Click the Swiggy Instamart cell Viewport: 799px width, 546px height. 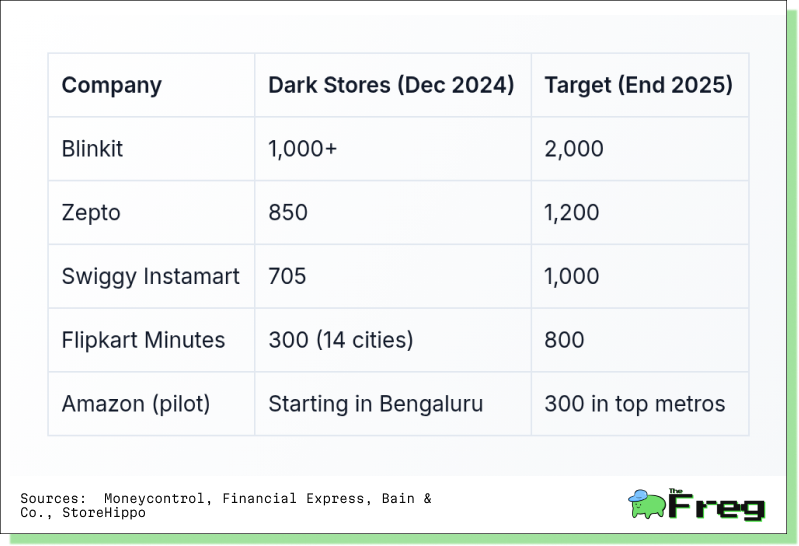coord(150,276)
